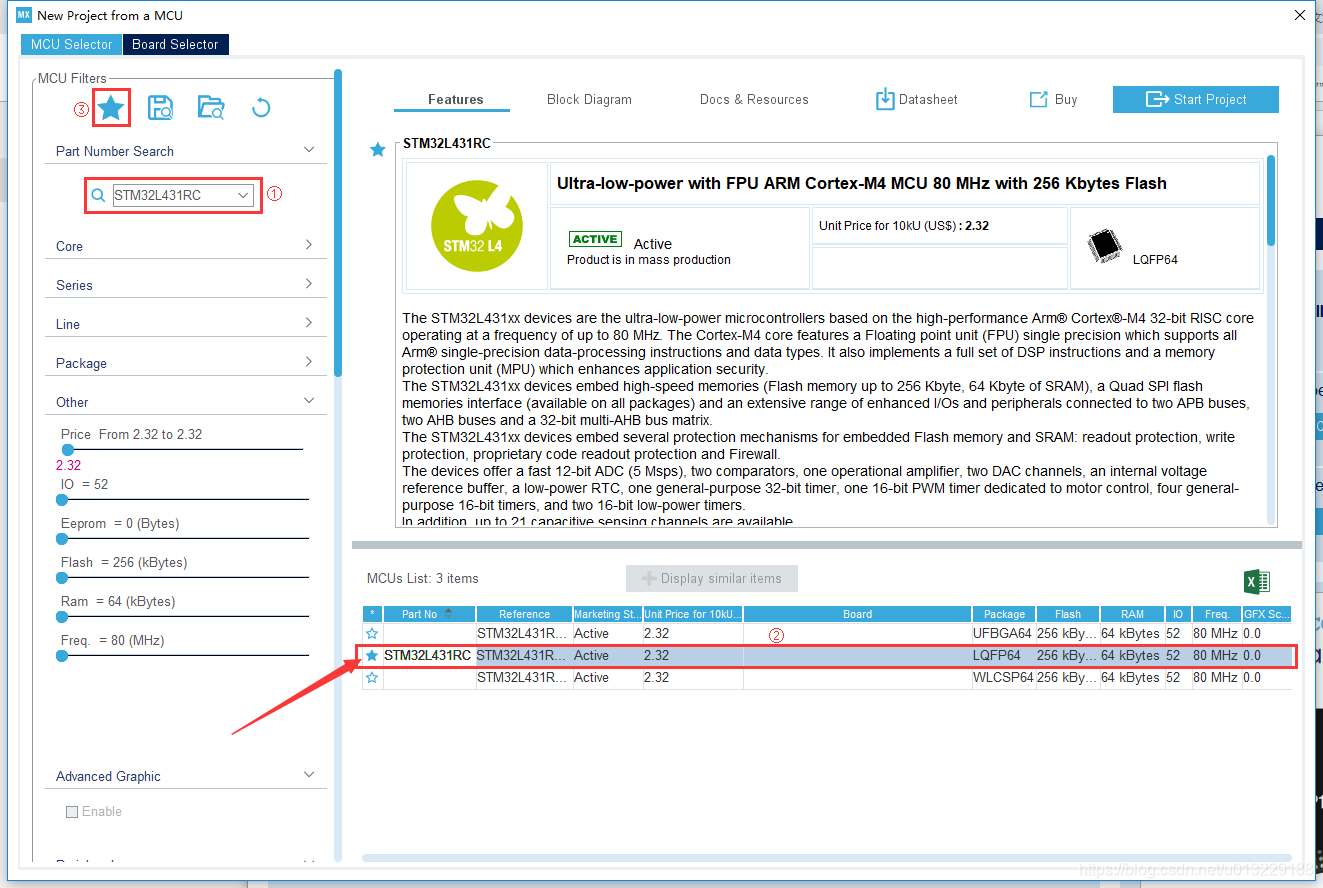The height and width of the screenshot is (888, 1323).
Task: Click the Excel export icon
Action: [1257, 582]
